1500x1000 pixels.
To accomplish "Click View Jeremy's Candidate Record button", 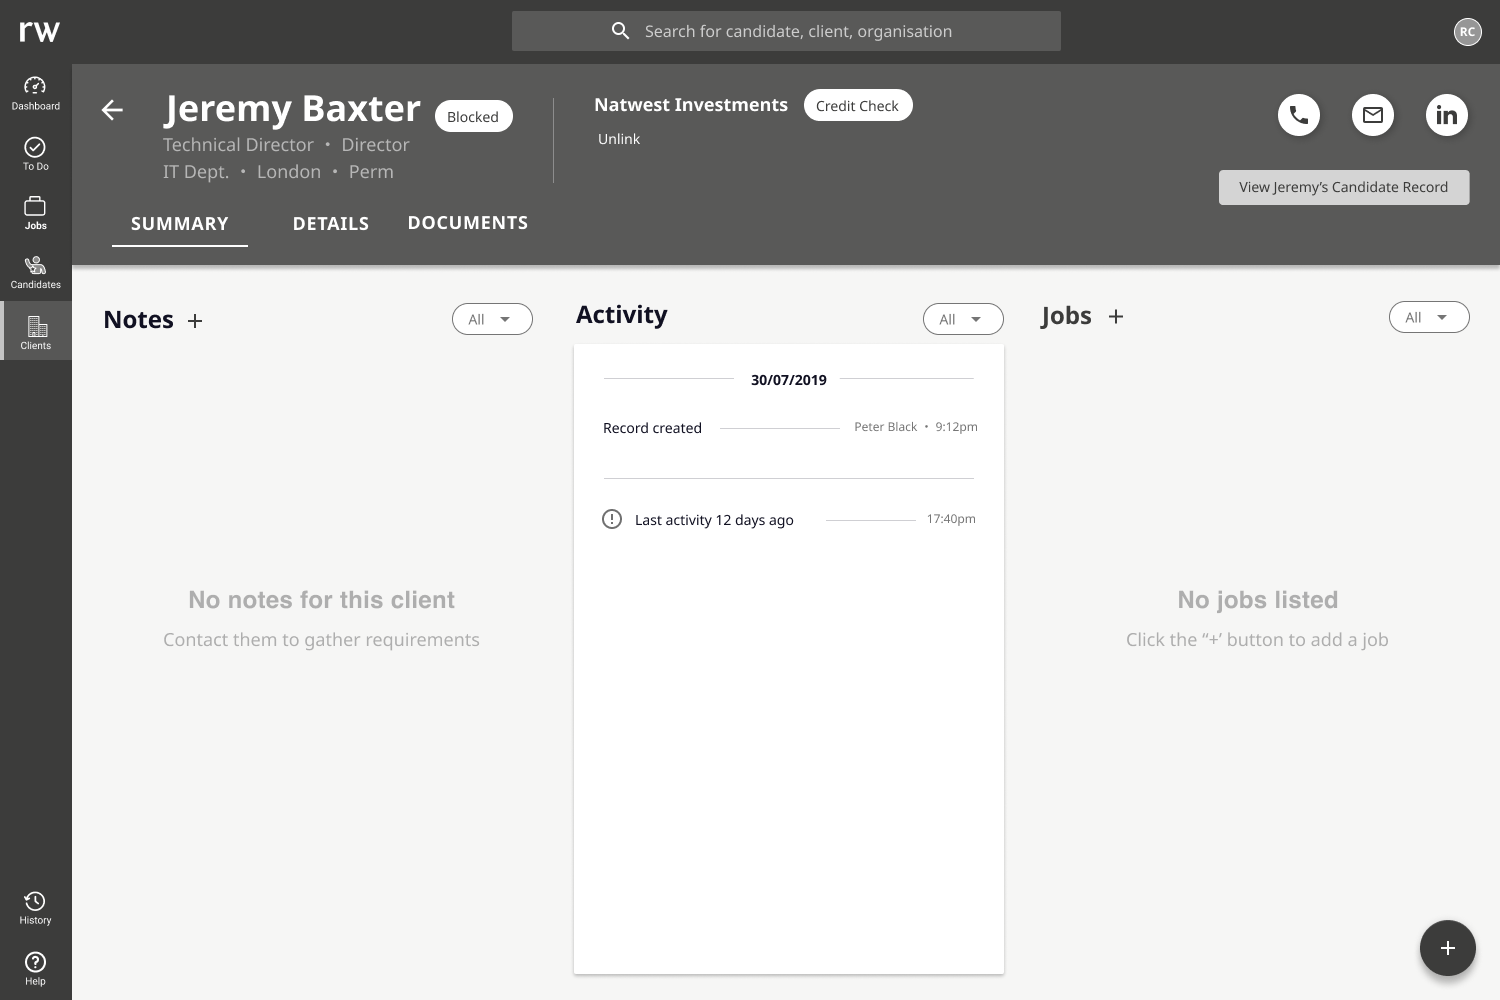I will click(1344, 187).
